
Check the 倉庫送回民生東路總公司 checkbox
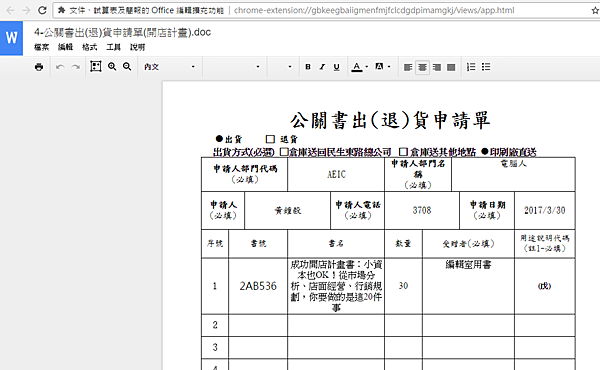pos(284,152)
